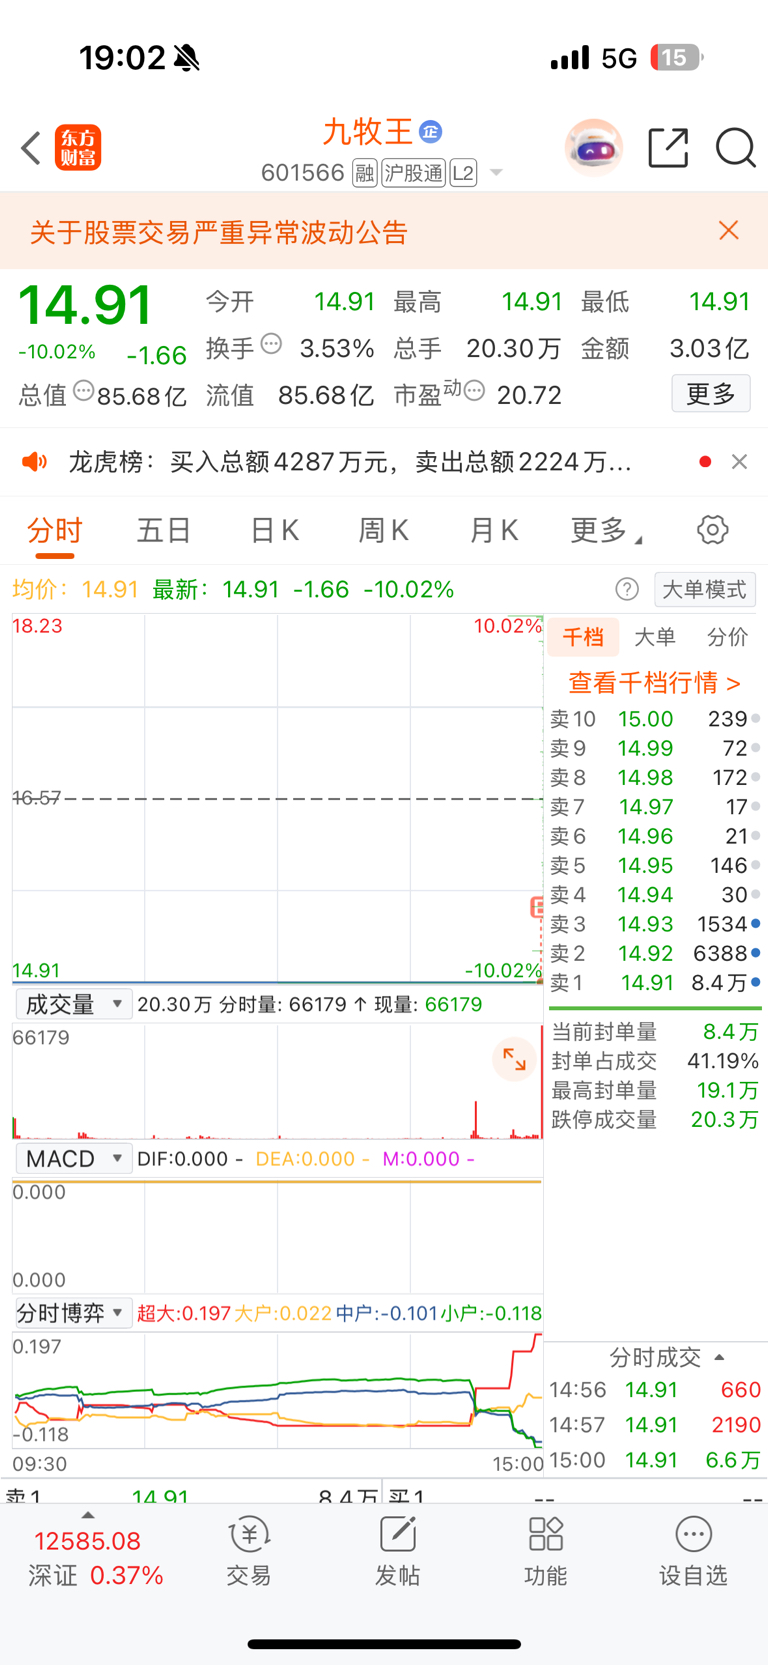The image size is (769, 1665).
Task: Select the 千档 order book tab
Action: (583, 637)
